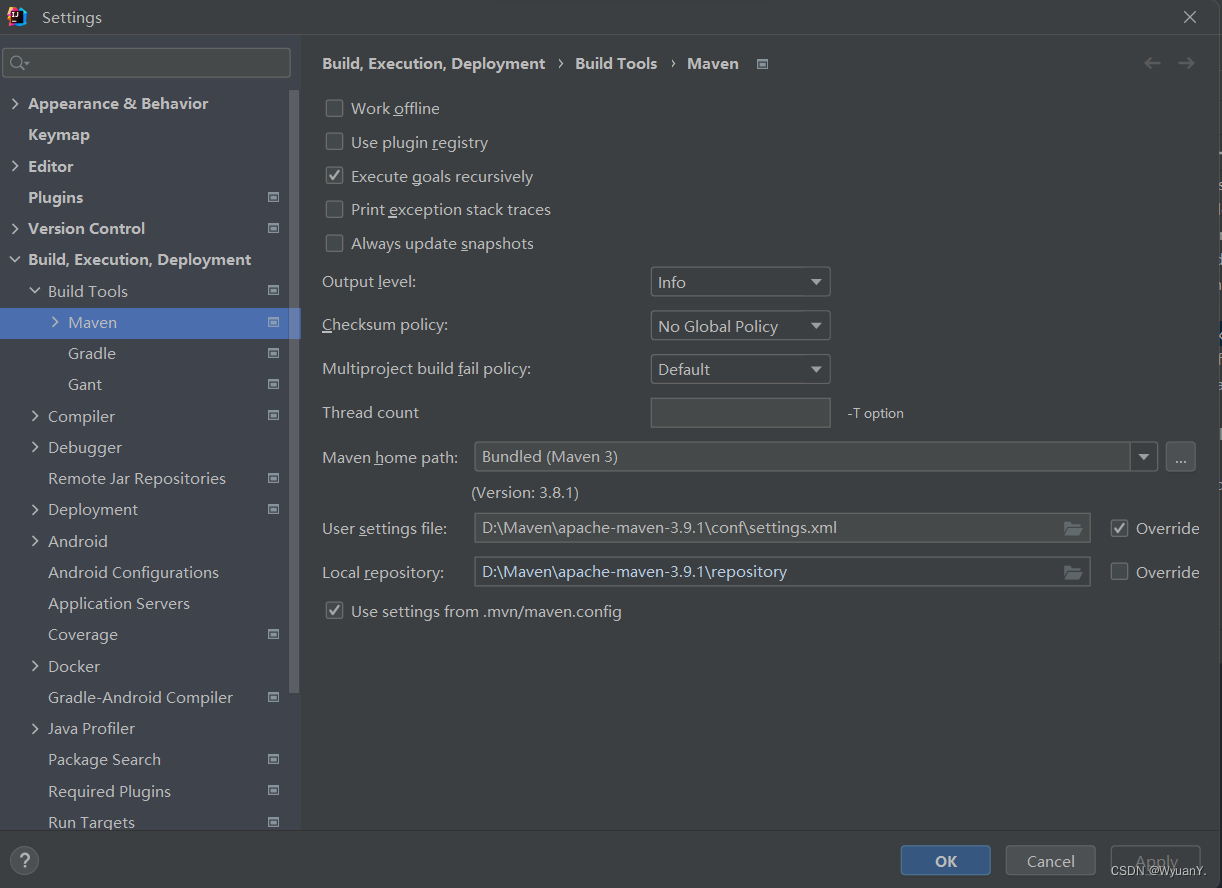Image resolution: width=1222 pixels, height=888 pixels.
Task: Click Build Tools in the breadcrumb
Action: tap(616, 63)
